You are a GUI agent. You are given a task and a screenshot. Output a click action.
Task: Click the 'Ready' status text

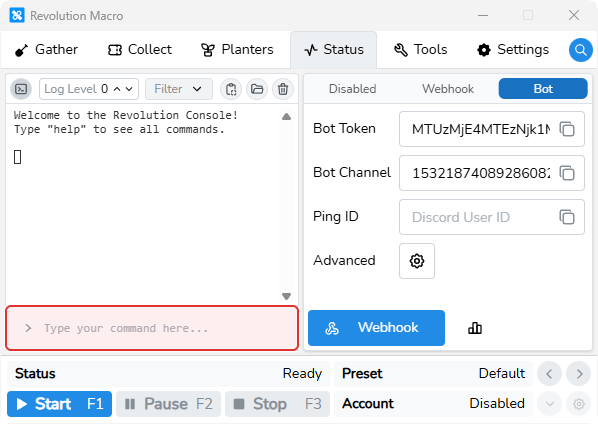(302, 374)
